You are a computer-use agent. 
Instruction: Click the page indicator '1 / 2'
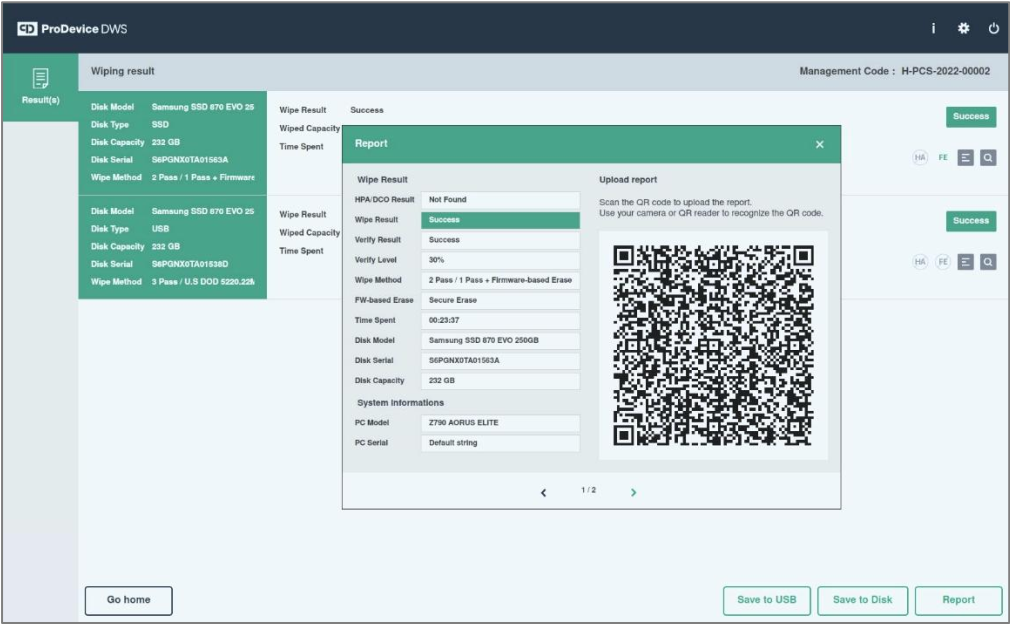[588, 490]
